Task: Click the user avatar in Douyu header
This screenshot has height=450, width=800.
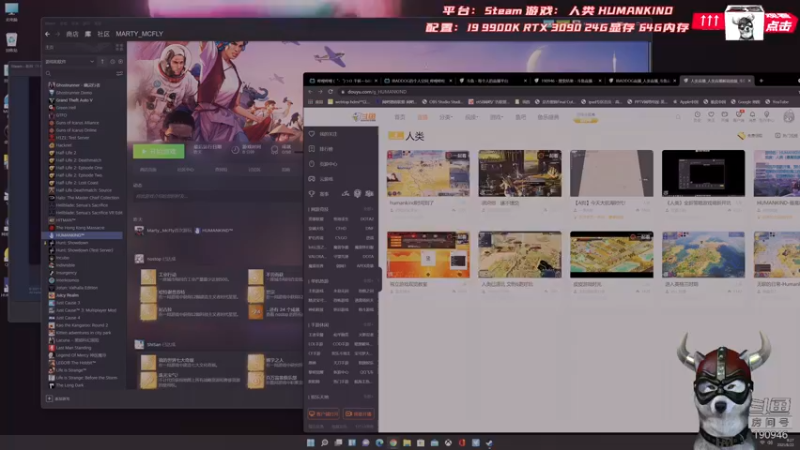Action: (789, 116)
